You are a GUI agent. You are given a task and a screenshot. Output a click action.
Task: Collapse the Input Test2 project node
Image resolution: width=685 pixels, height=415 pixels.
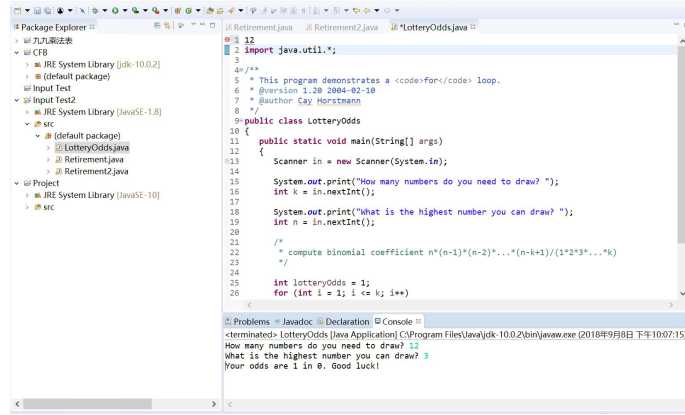pyautogui.click(x=17, y=100)
